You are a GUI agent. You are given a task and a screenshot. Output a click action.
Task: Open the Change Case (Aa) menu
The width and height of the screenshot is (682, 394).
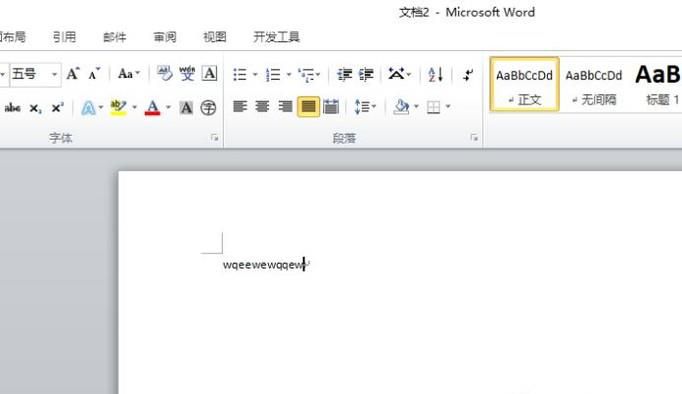click(x=129, y=74)
